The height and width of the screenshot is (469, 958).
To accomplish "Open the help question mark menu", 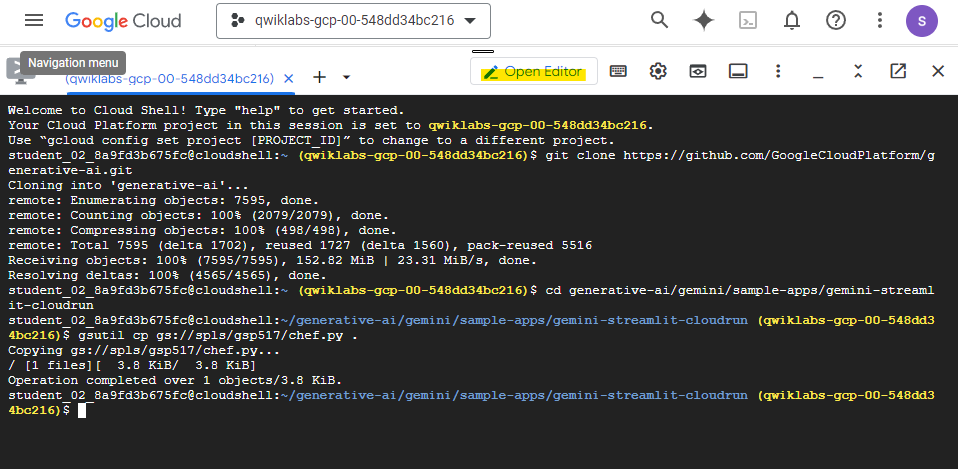I will [x=836, y=21].
